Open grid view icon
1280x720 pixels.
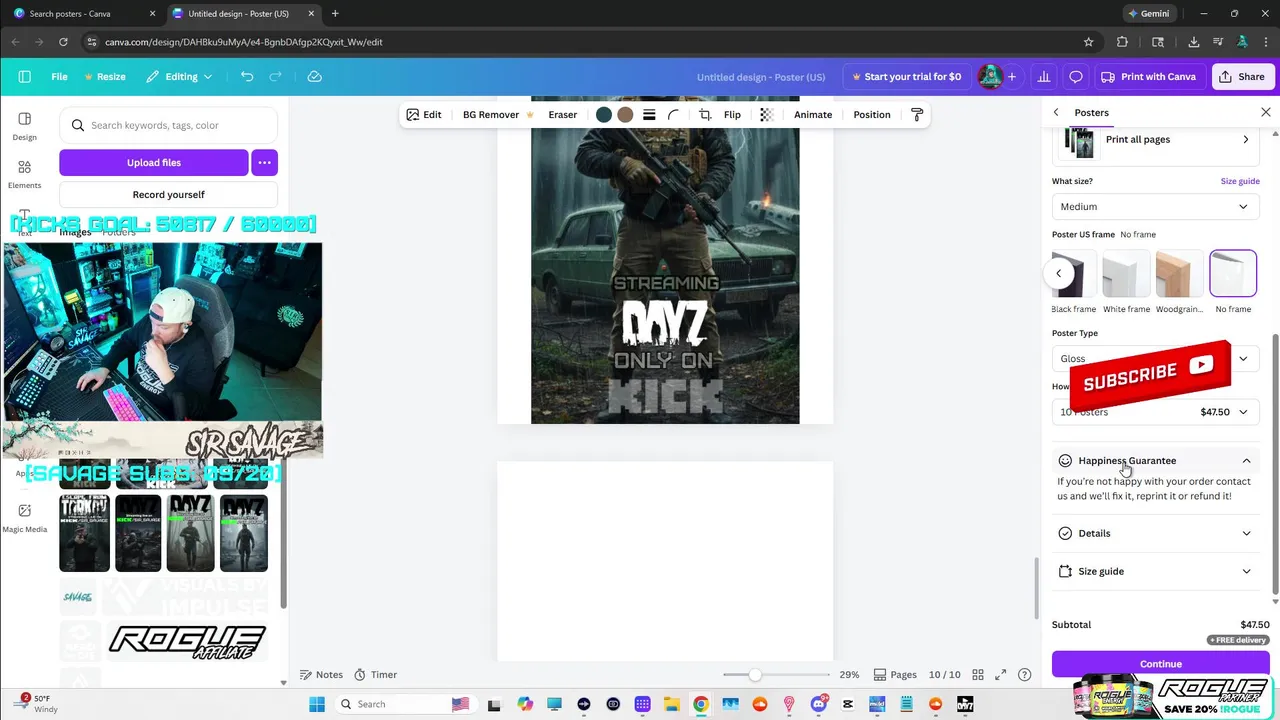978,675
